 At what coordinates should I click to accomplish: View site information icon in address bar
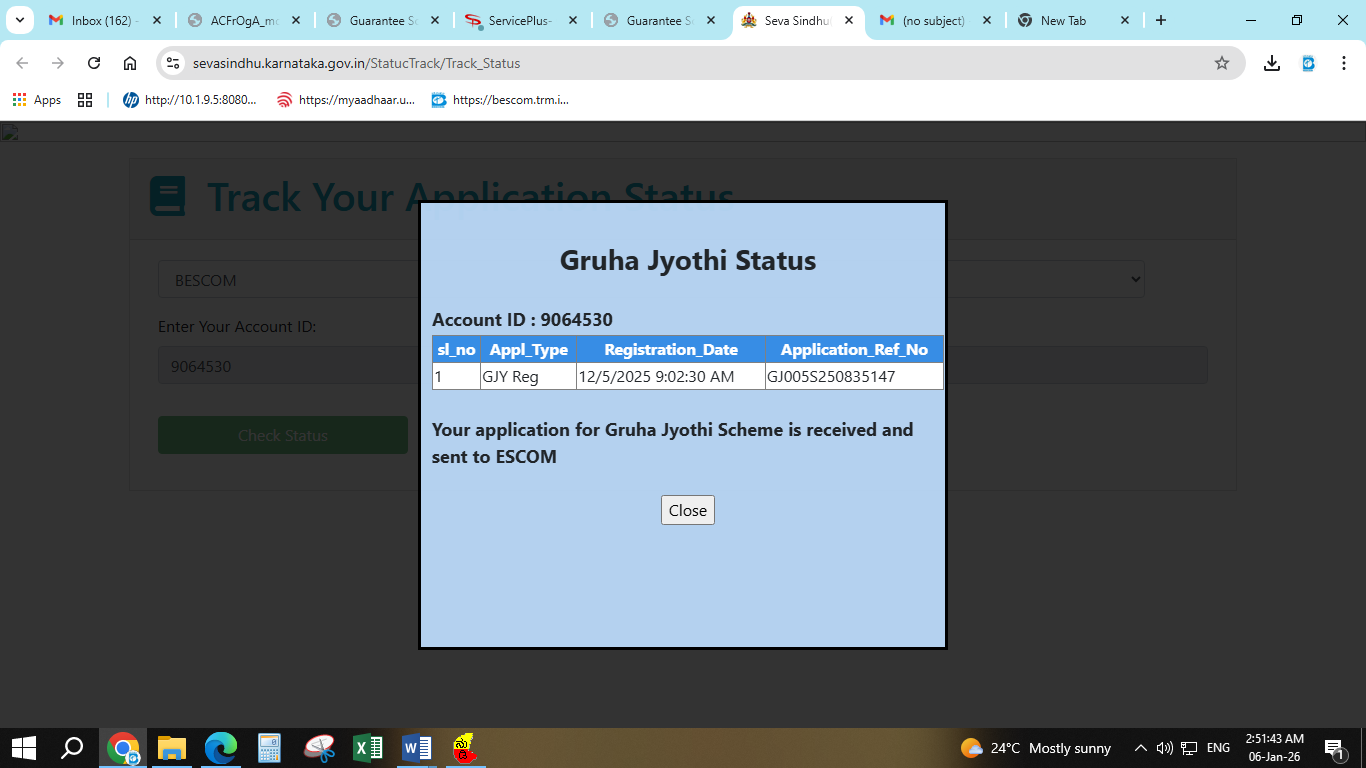pos(173,63)
